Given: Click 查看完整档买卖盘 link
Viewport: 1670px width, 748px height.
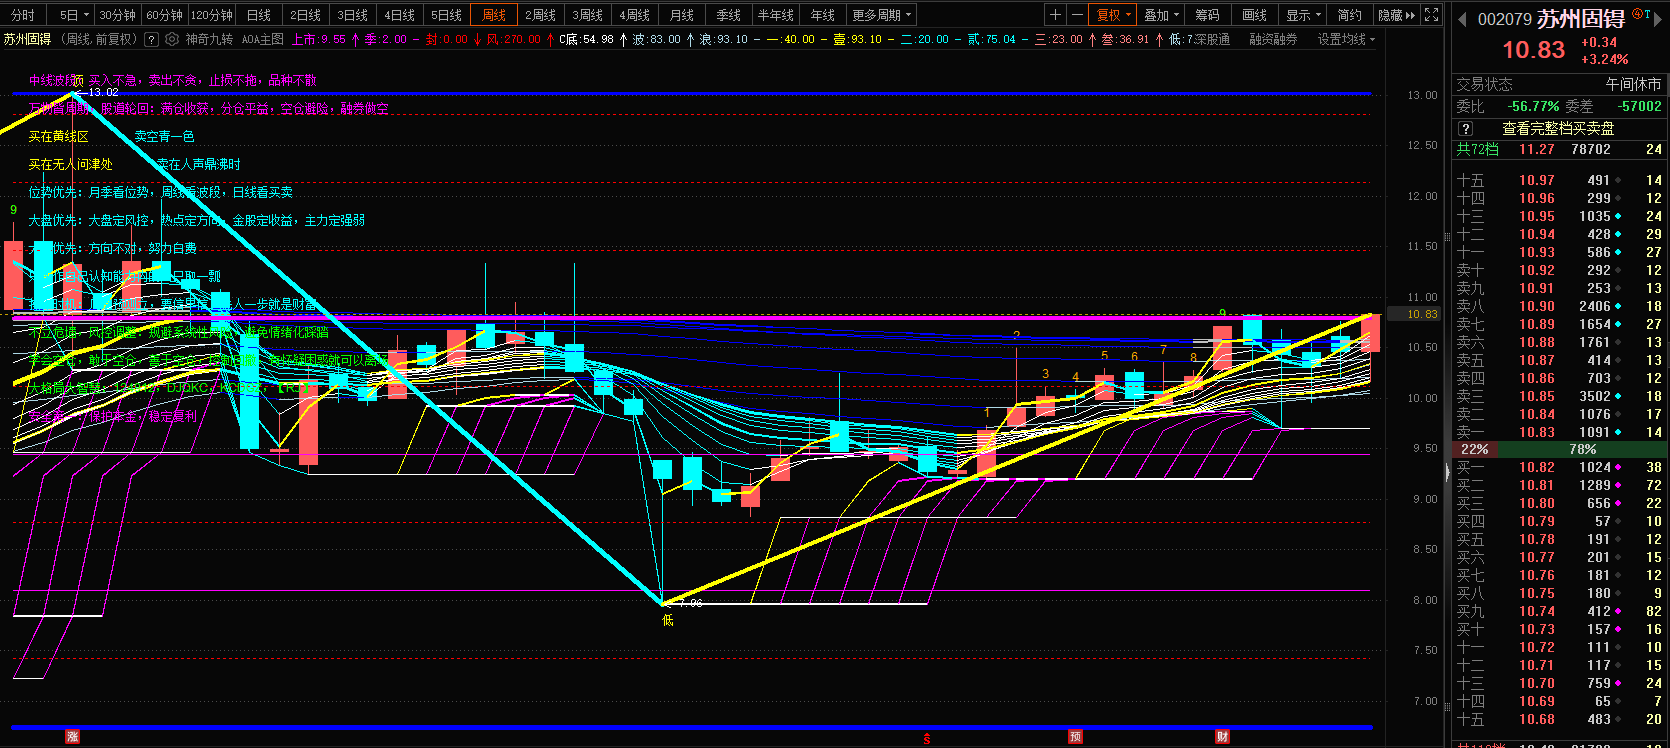Looking at the screenshot, I should click(1558, 129).
